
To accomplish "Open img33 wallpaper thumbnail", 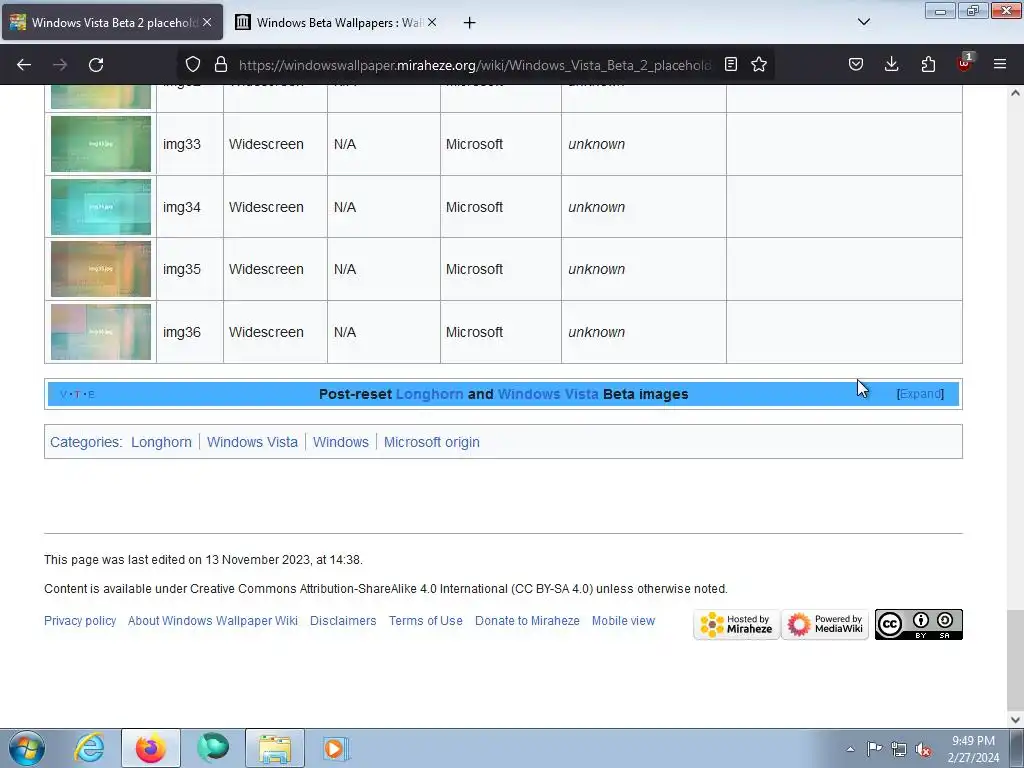I will [x=101, y=144].
